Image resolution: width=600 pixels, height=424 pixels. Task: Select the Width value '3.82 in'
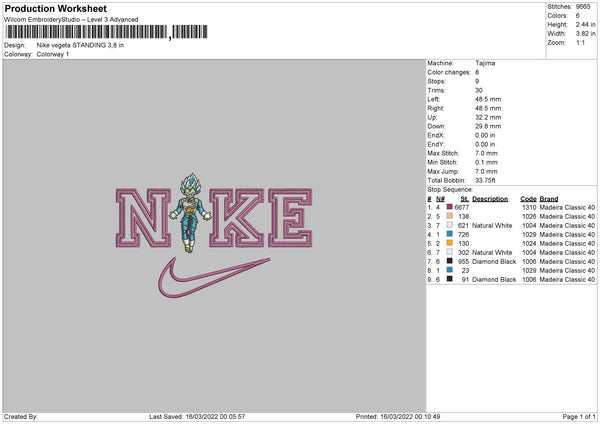(x=585, y=34)
